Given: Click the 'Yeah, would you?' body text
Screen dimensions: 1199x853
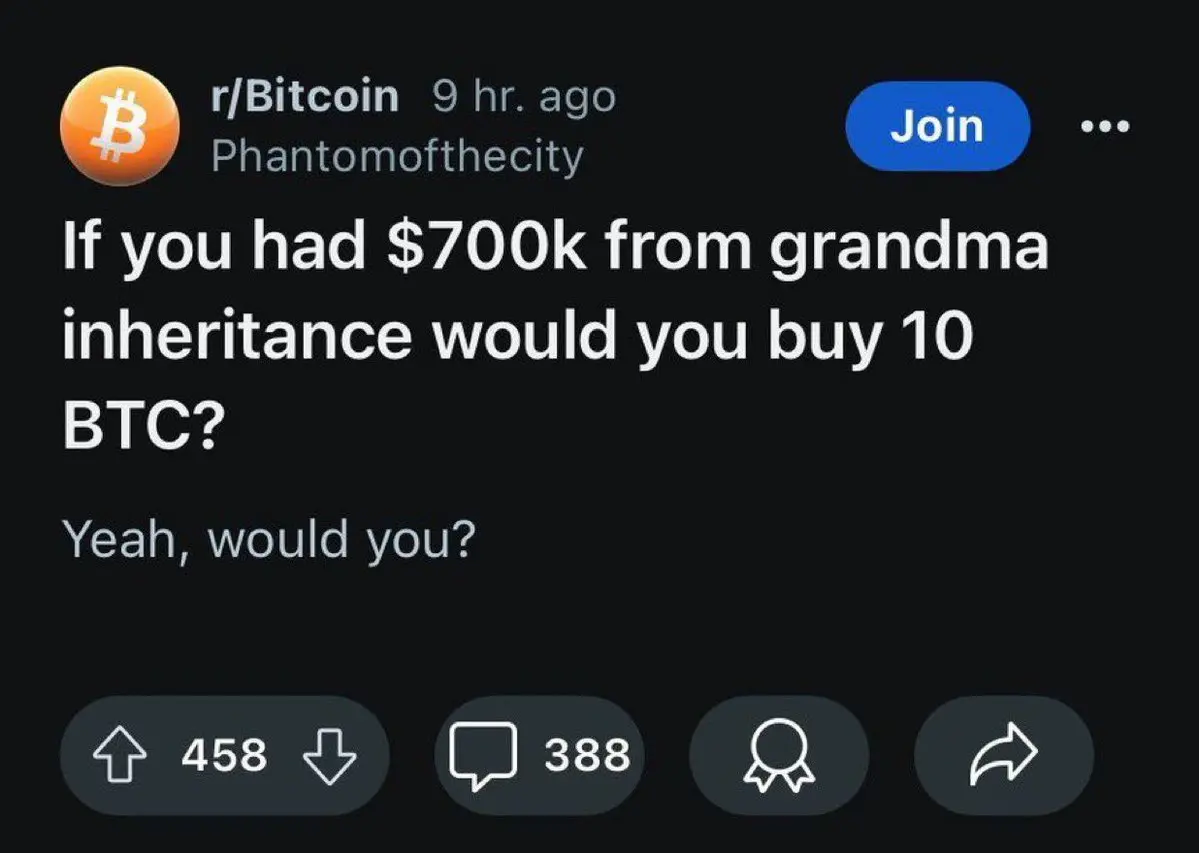Looking at the screenshot, I should (x=268, y=541).
